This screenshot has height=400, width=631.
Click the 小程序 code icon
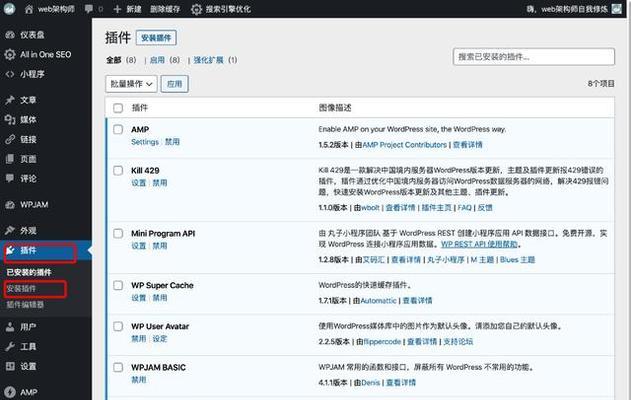[x=10, y=74]
